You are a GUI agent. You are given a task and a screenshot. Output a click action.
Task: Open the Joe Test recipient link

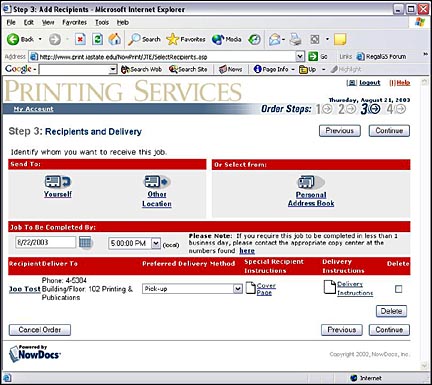[x=25, y=289]
